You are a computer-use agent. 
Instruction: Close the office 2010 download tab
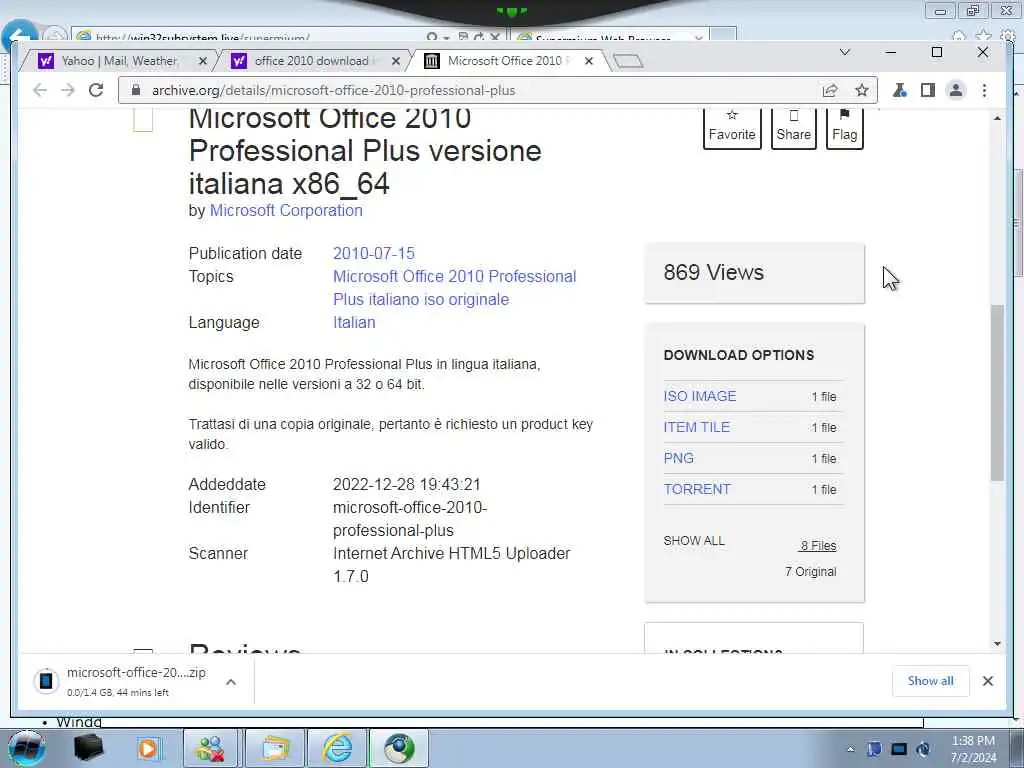tap(396, 61)
